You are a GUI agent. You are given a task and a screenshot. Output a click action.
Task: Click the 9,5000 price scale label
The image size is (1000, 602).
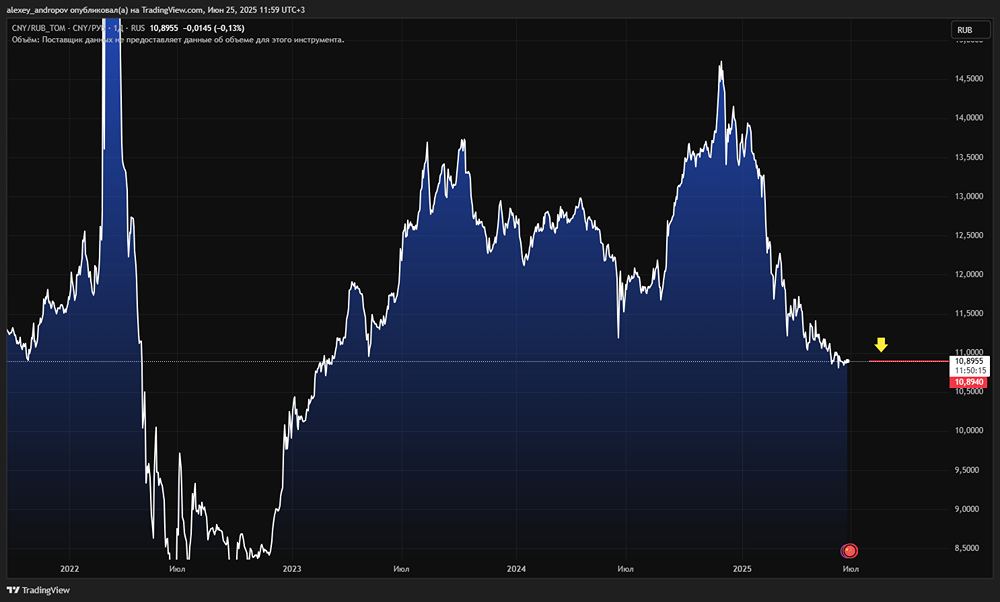click(x=969, y=470)
